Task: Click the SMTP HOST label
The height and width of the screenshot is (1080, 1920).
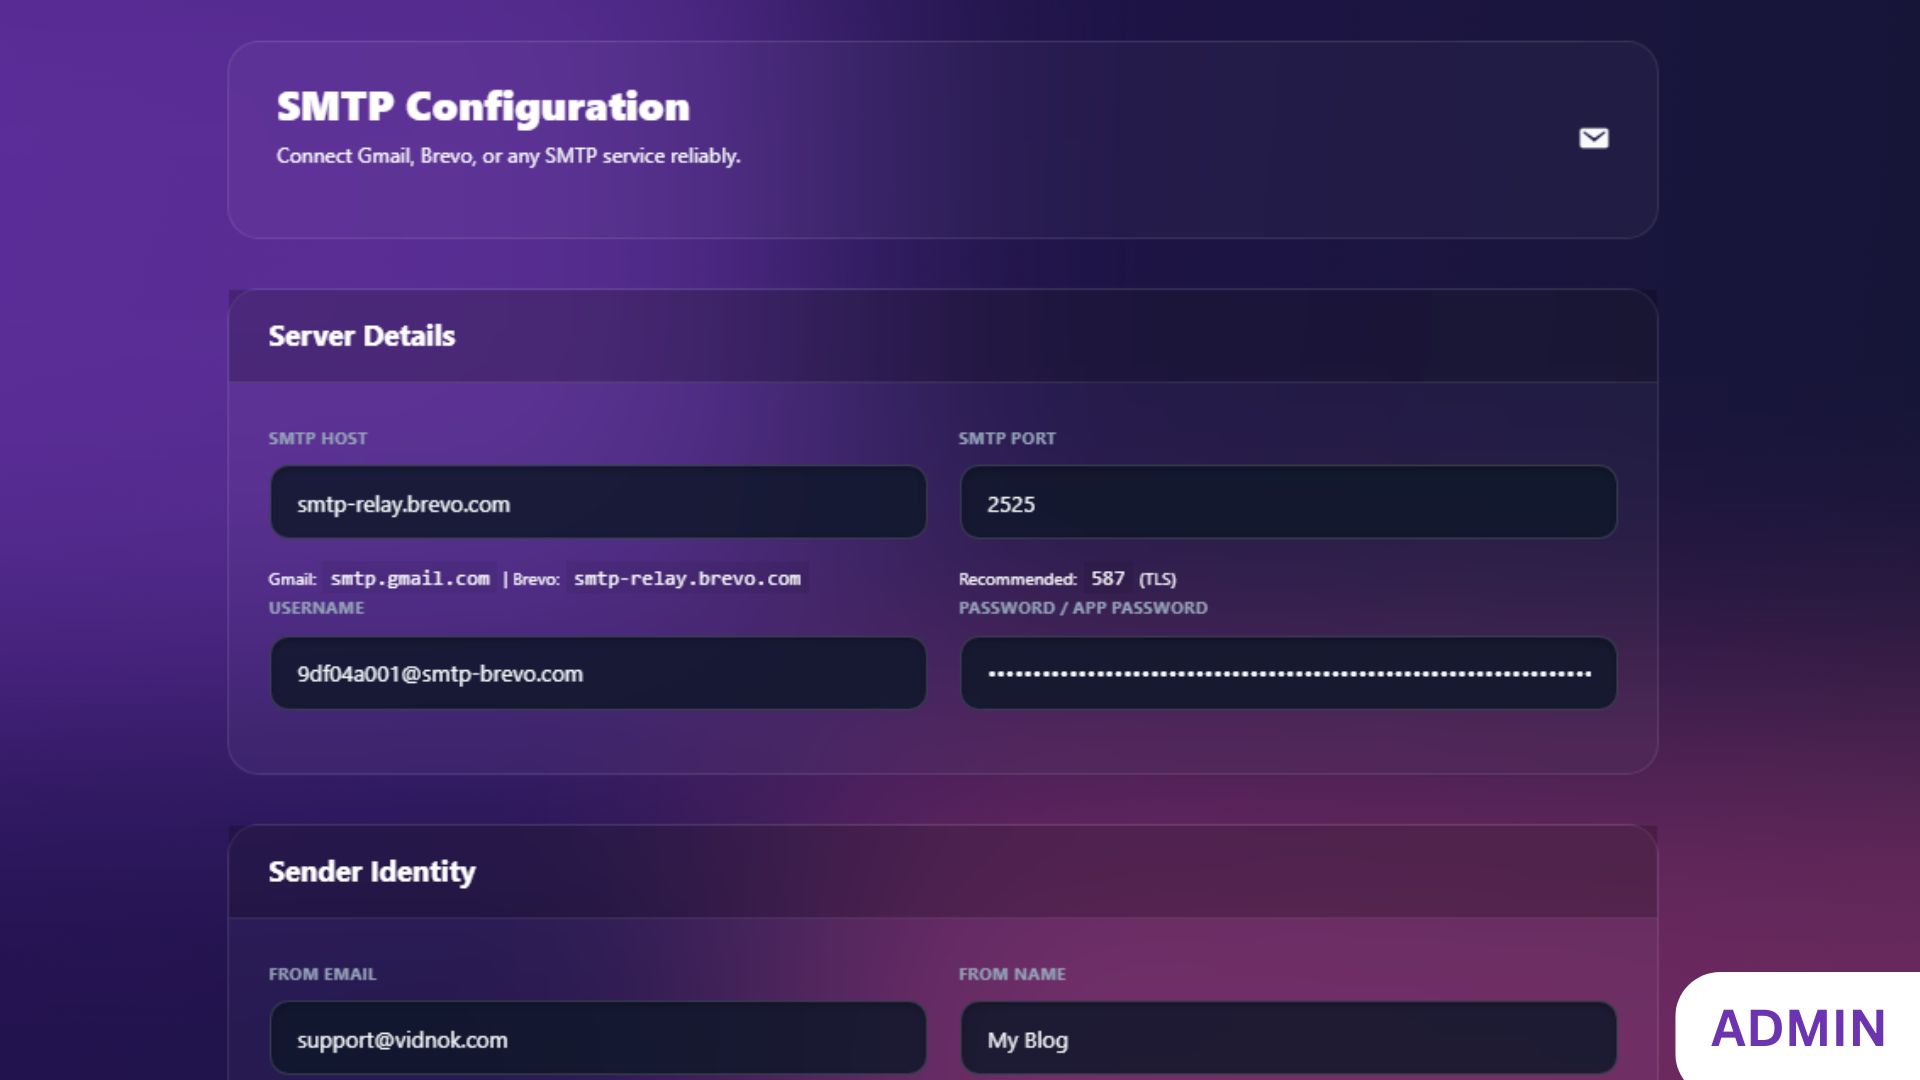Action: coord(317,439)
